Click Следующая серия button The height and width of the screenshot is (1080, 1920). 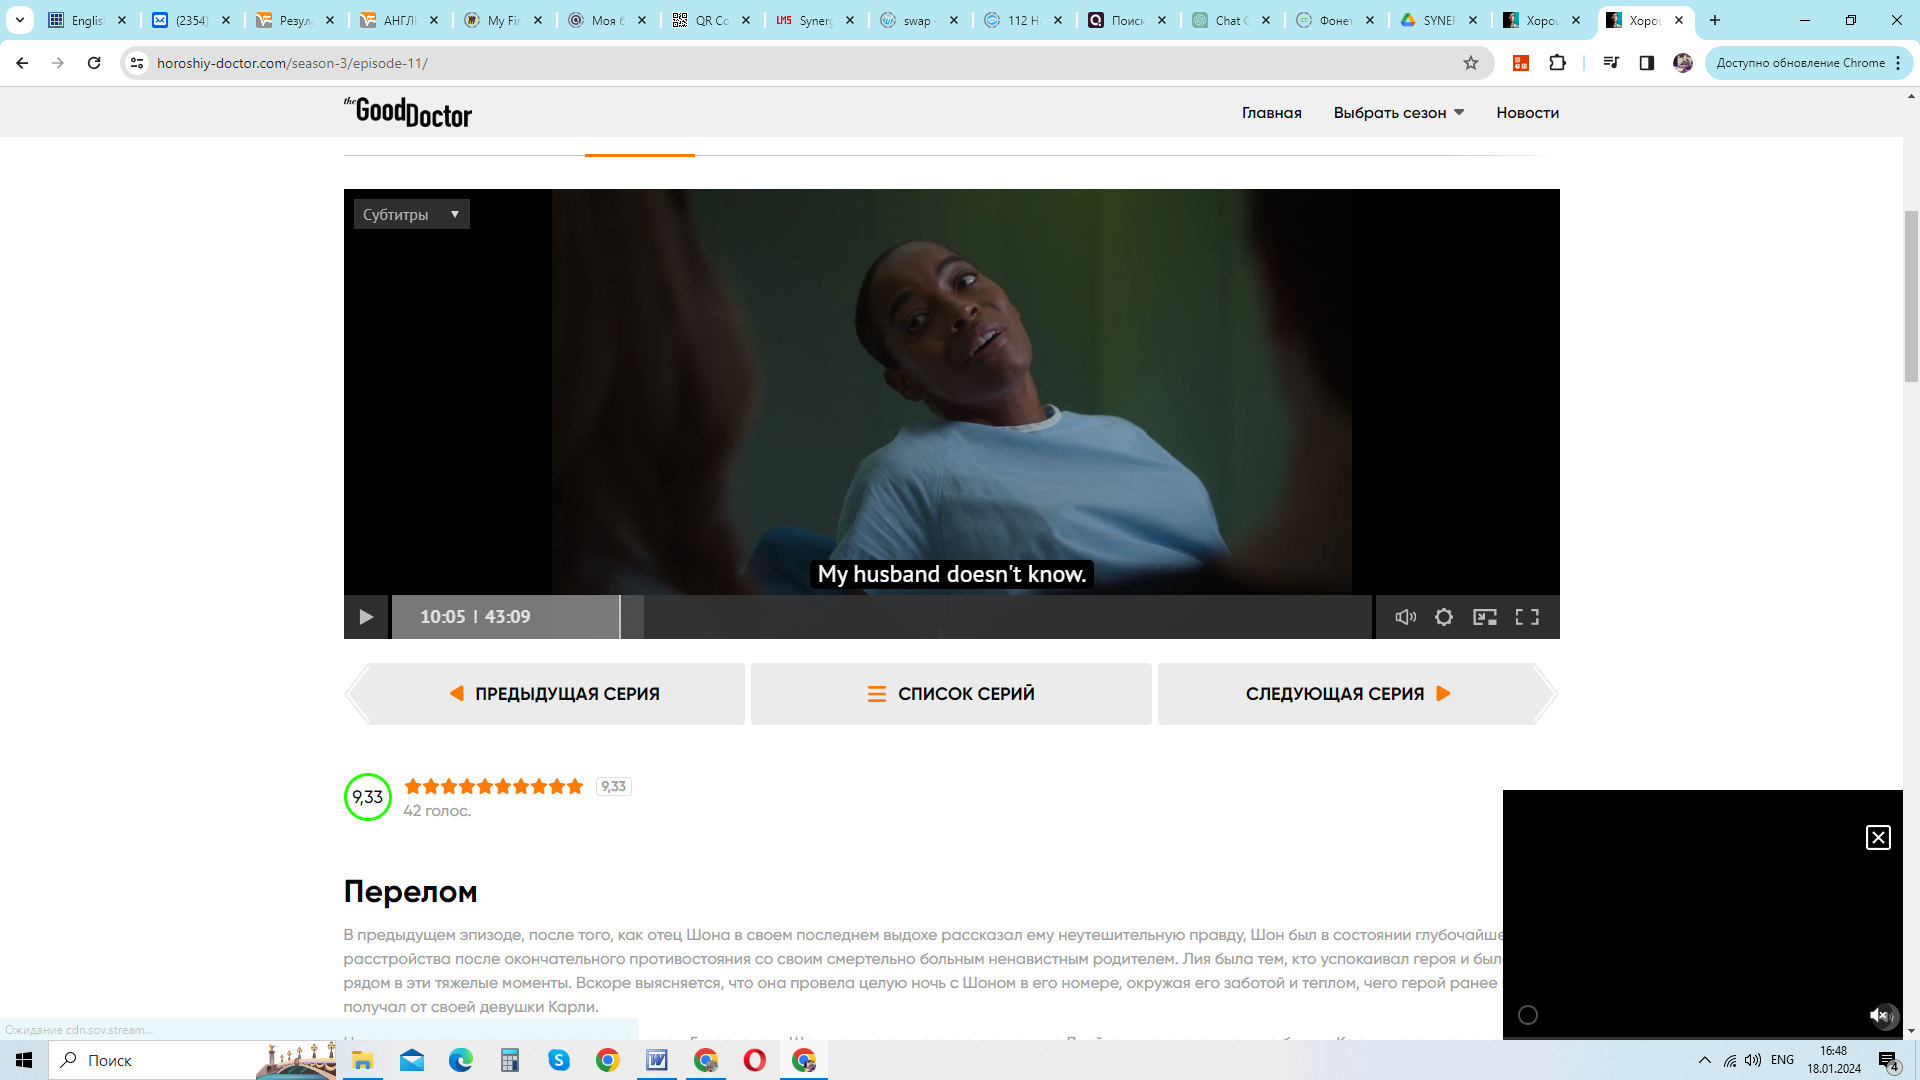(x=1347, y=694)
